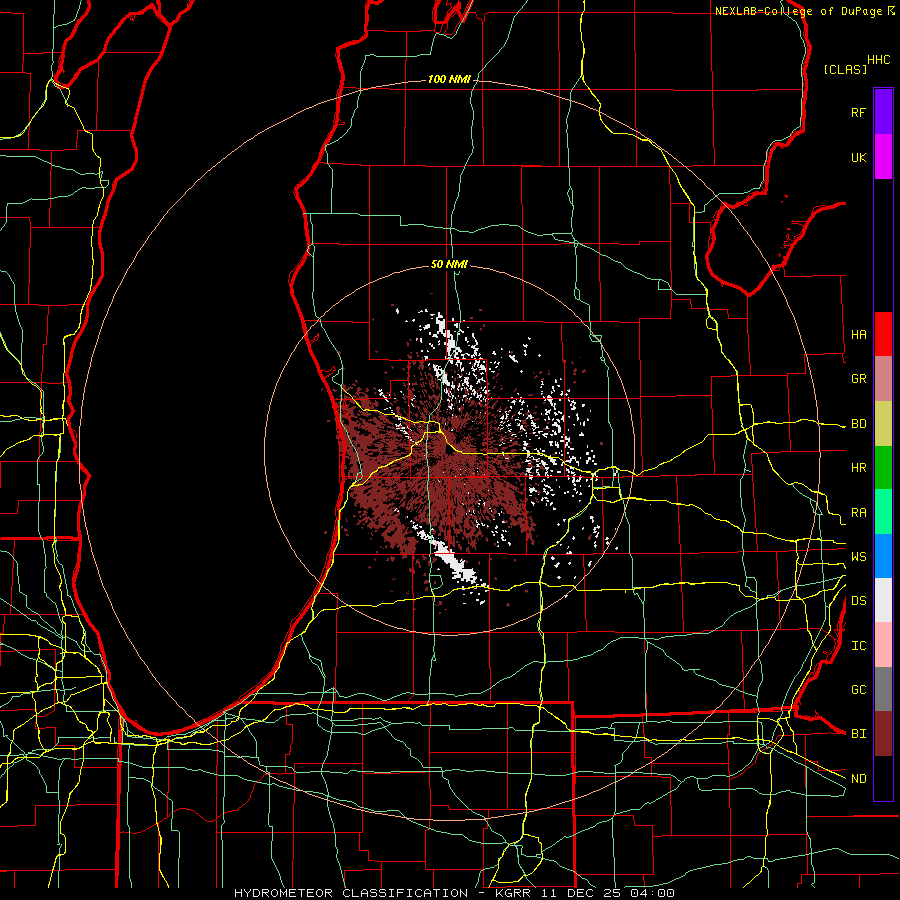Click the RA light green legend swatch
Viewport: 900px width, 900px height.
[883, 512]
